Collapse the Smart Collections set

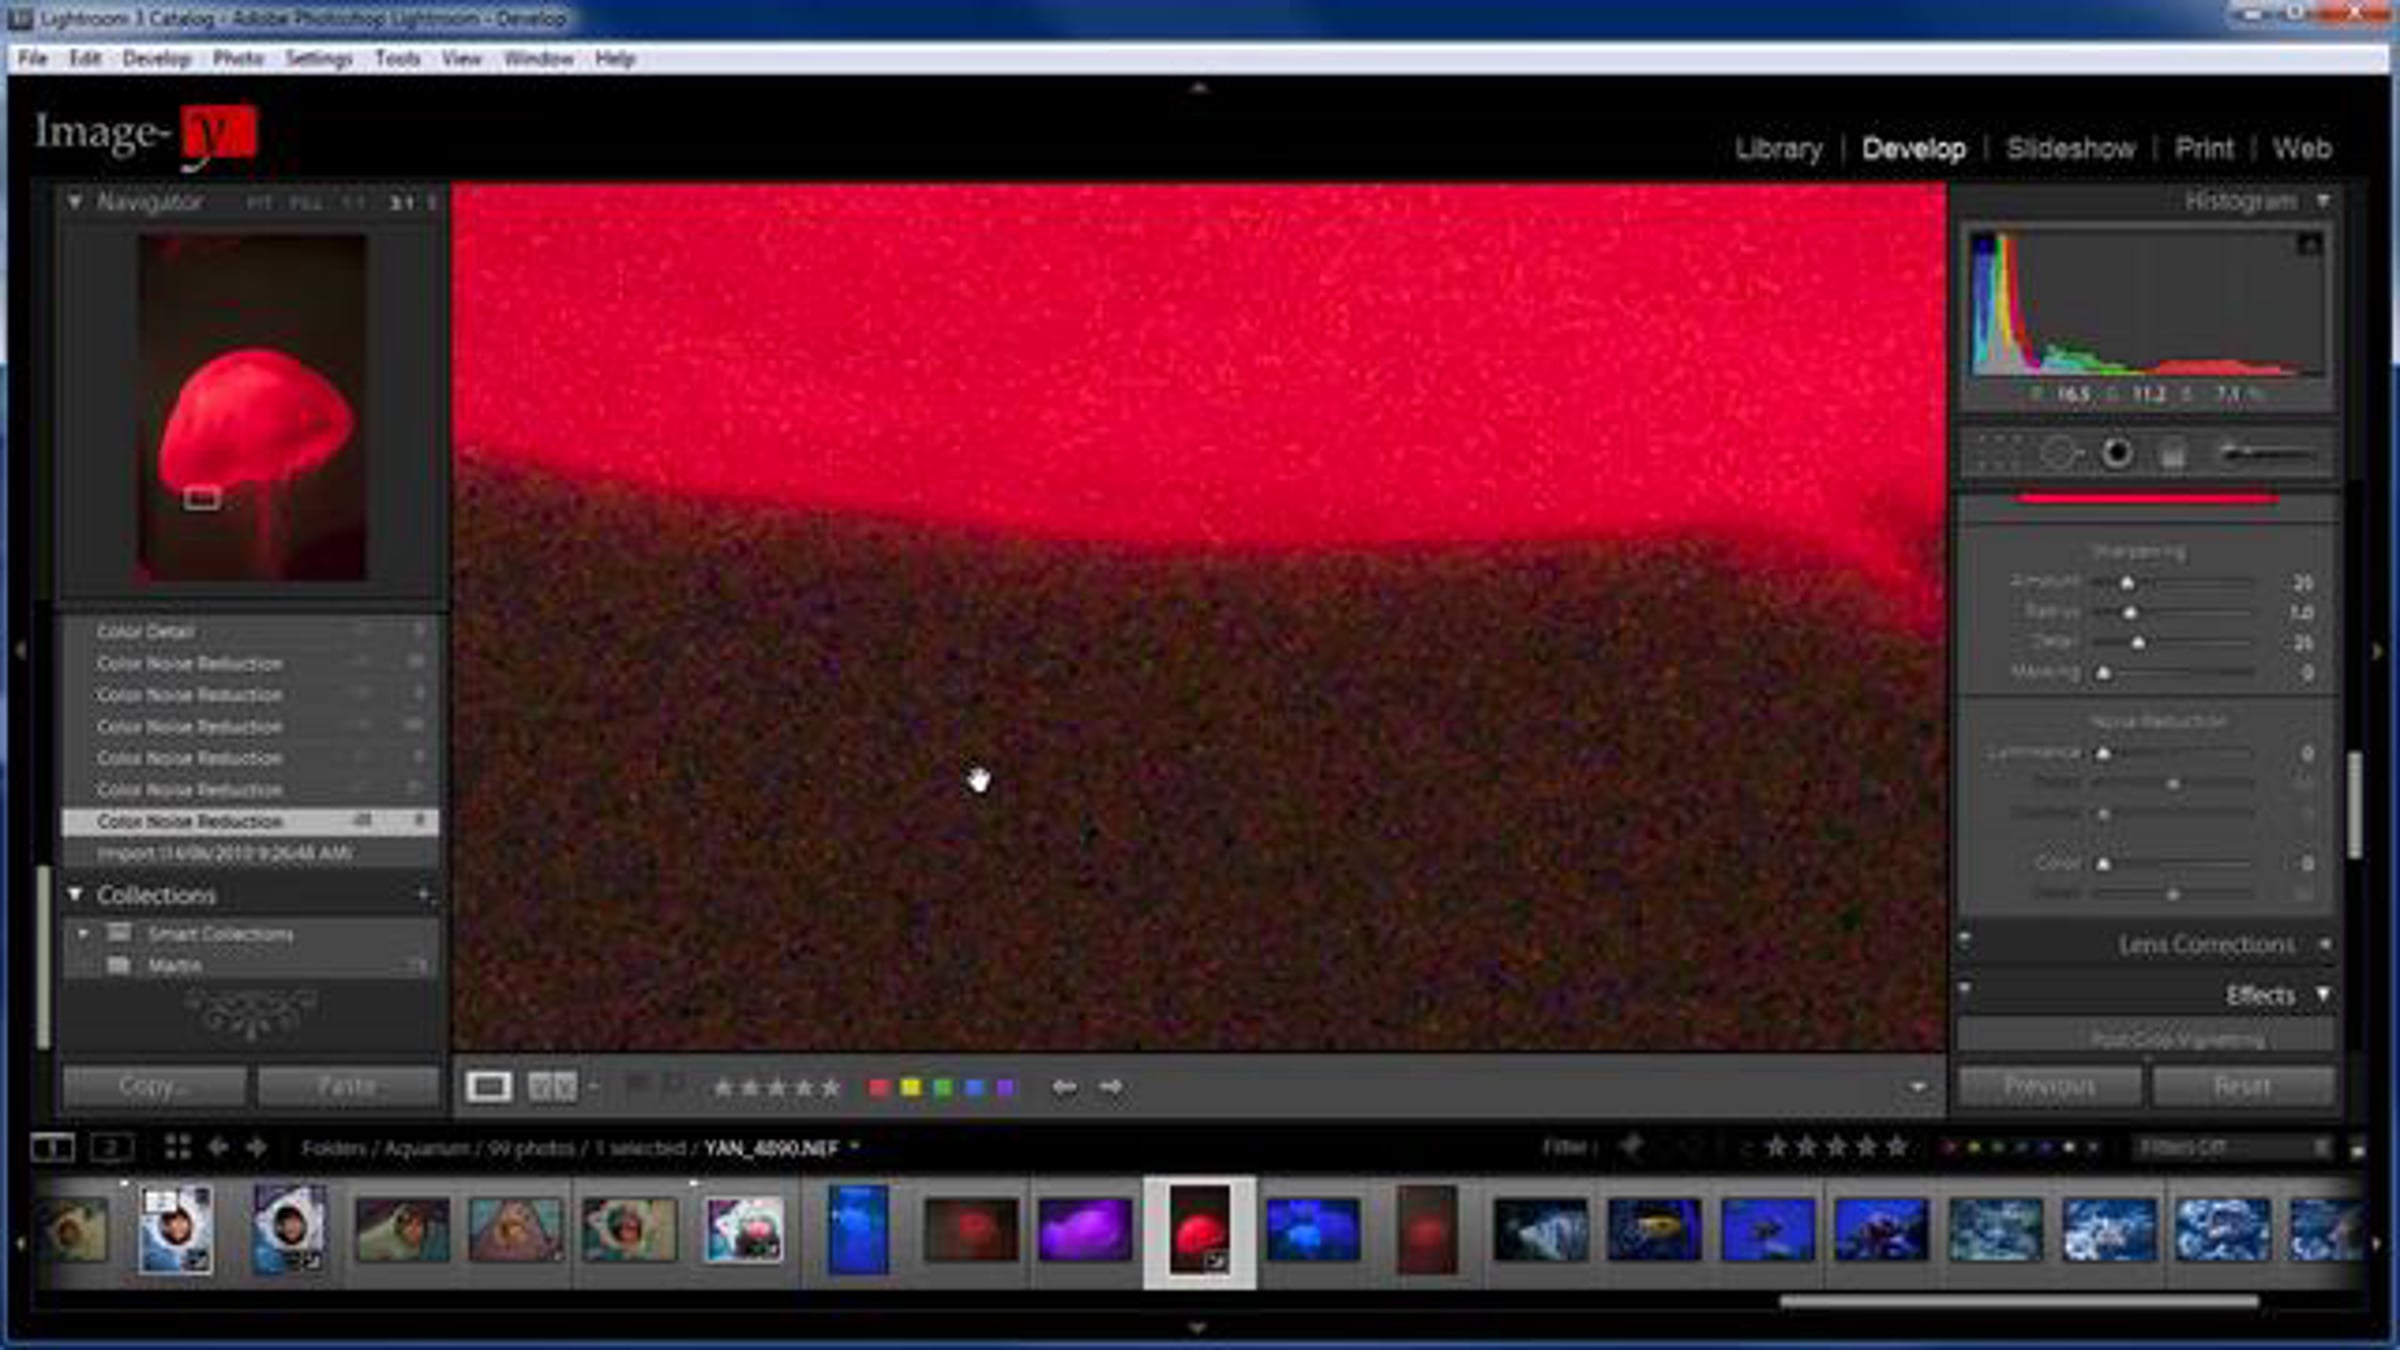click(84, 934)
